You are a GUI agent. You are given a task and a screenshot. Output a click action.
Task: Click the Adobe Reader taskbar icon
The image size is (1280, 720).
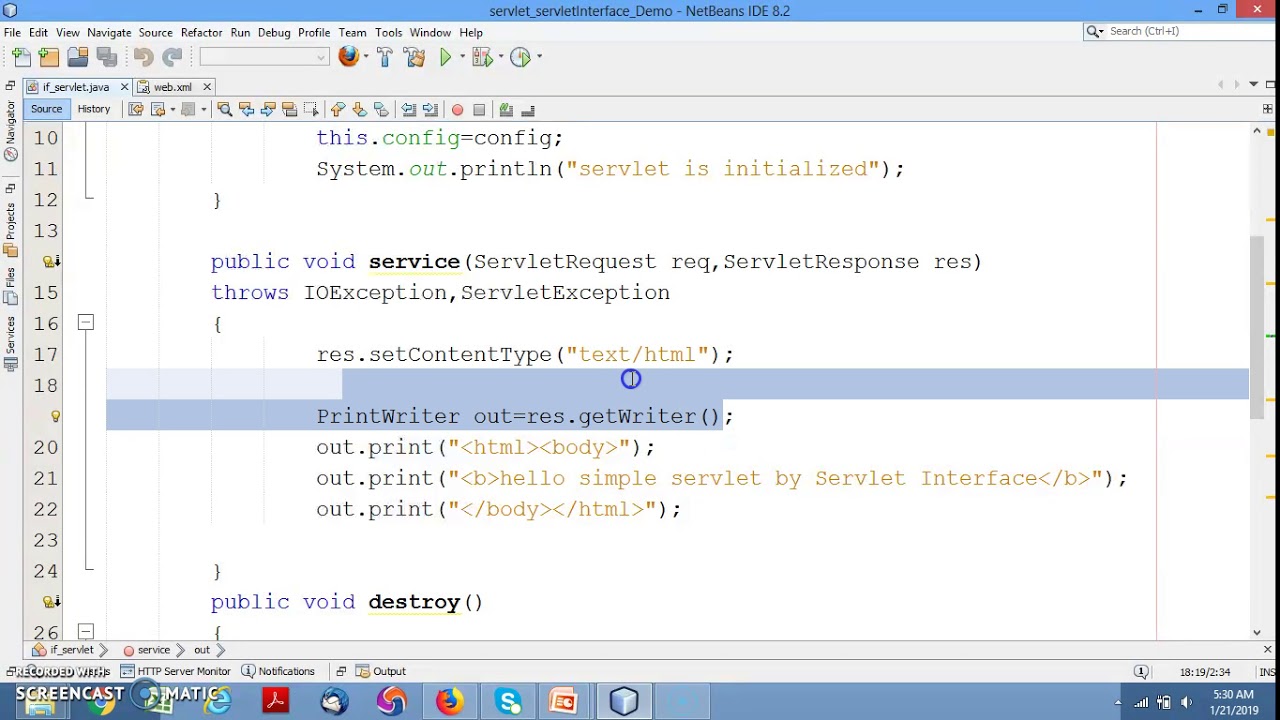coord(275,701)
